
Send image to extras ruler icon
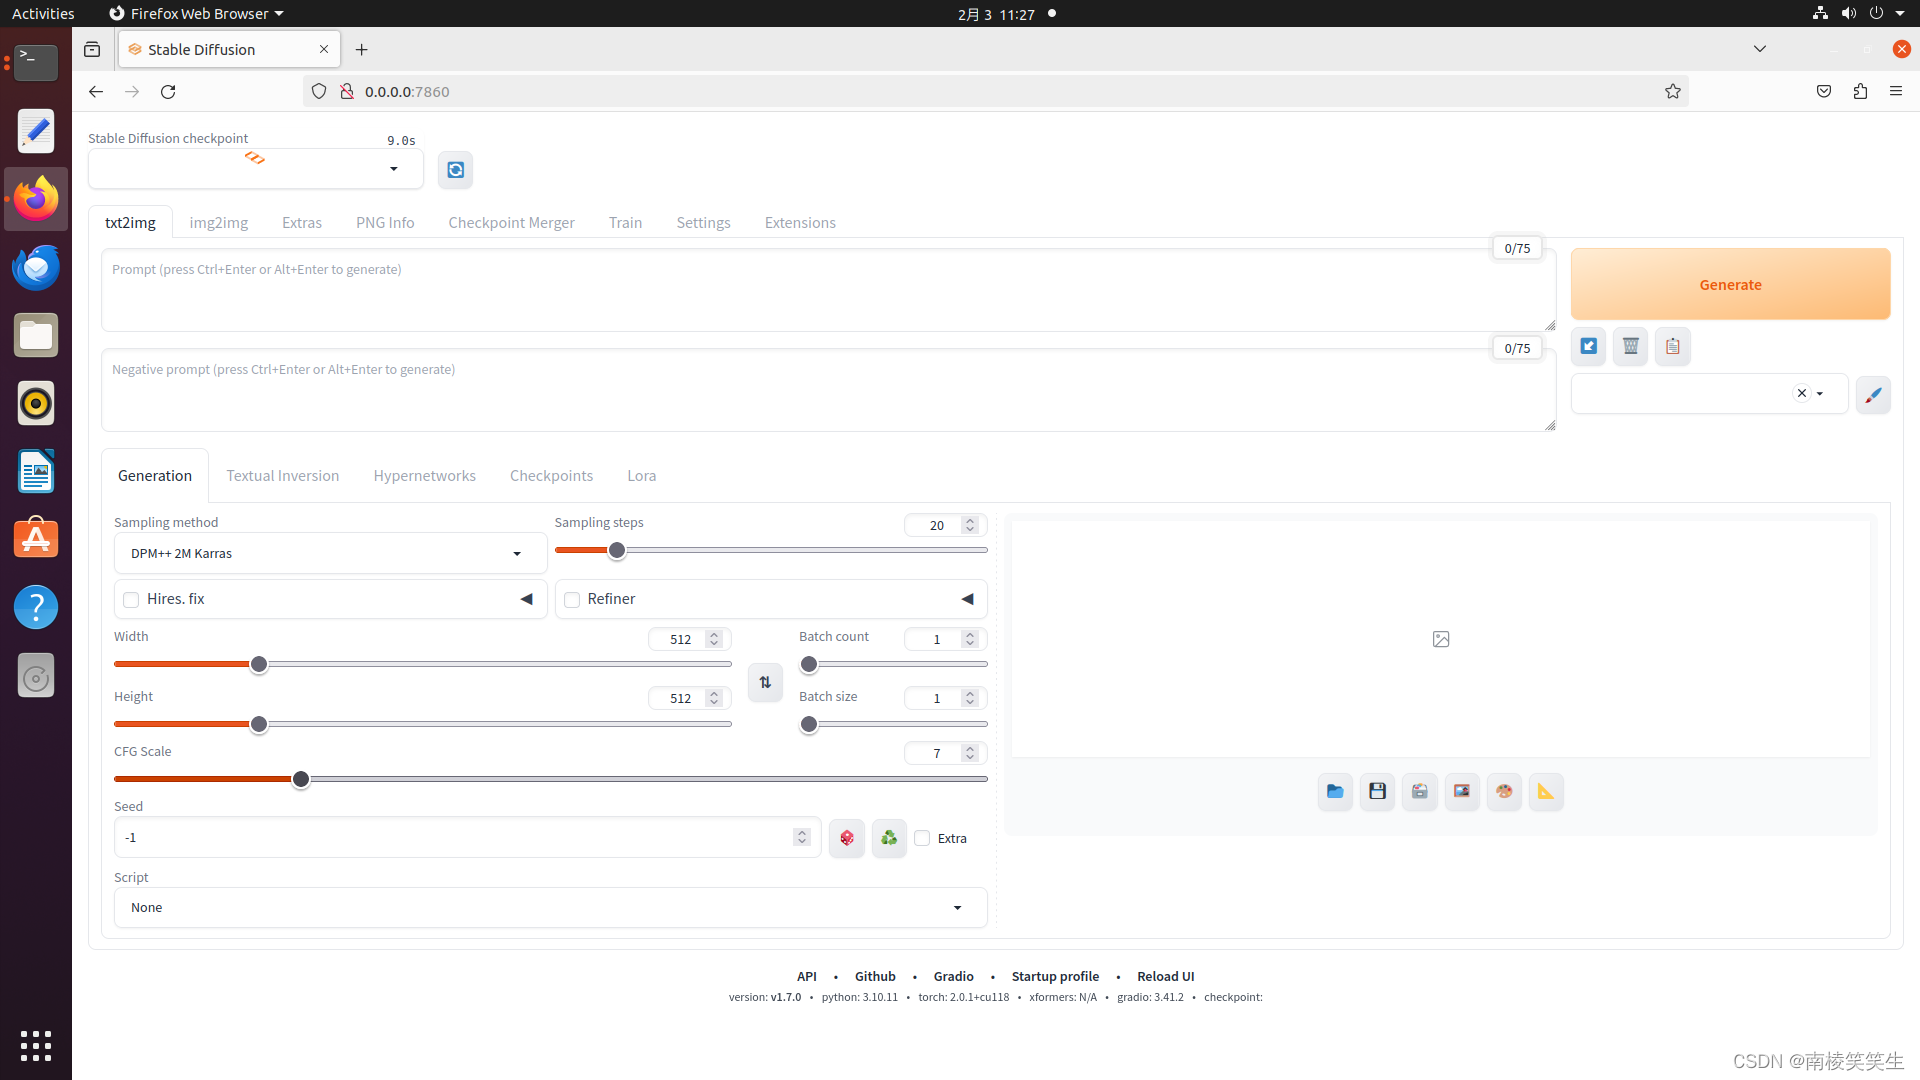[x=1545, y=792]
